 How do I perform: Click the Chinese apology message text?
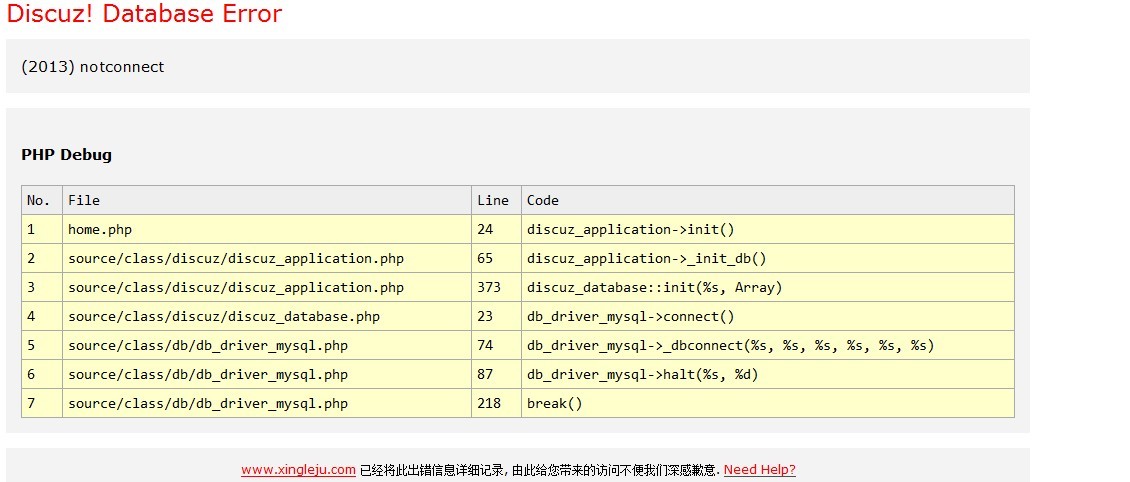click(540, 470)
